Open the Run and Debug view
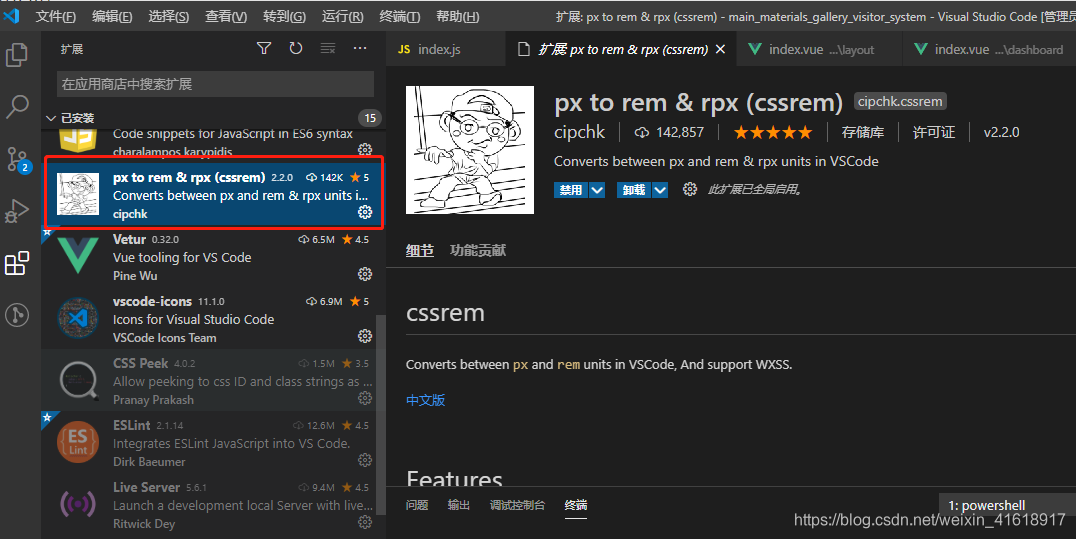 pyautogui.click(x=17, y=211)
